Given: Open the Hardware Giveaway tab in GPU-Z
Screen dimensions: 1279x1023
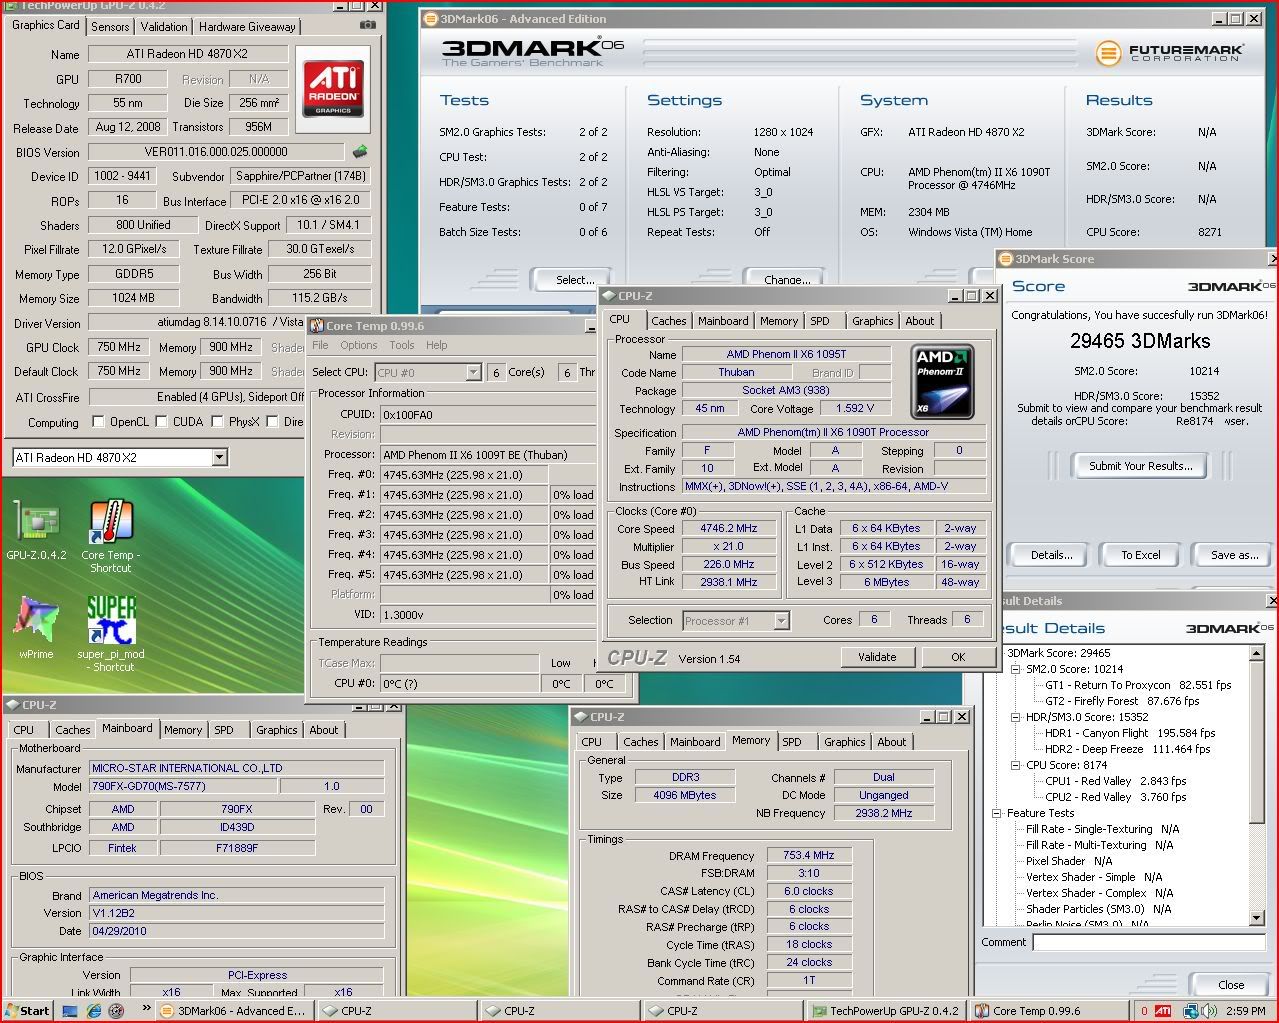Looking at the screenshot, I should (x=247, y=27).
